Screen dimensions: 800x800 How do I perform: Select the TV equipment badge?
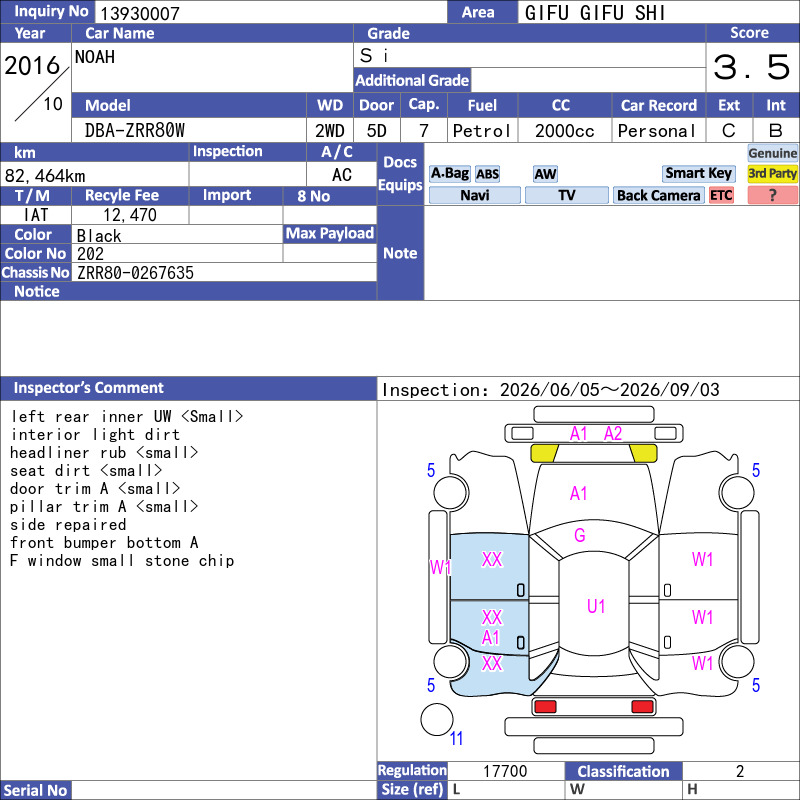(566, 195)
